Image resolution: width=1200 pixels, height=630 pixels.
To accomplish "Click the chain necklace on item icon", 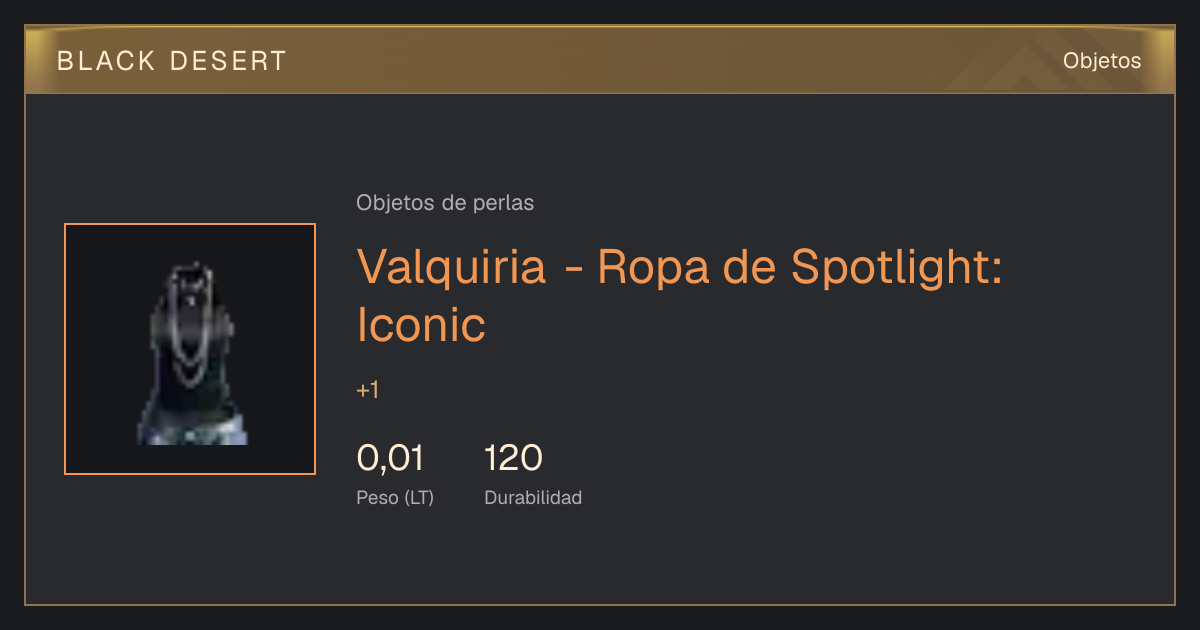I will 190,325.
